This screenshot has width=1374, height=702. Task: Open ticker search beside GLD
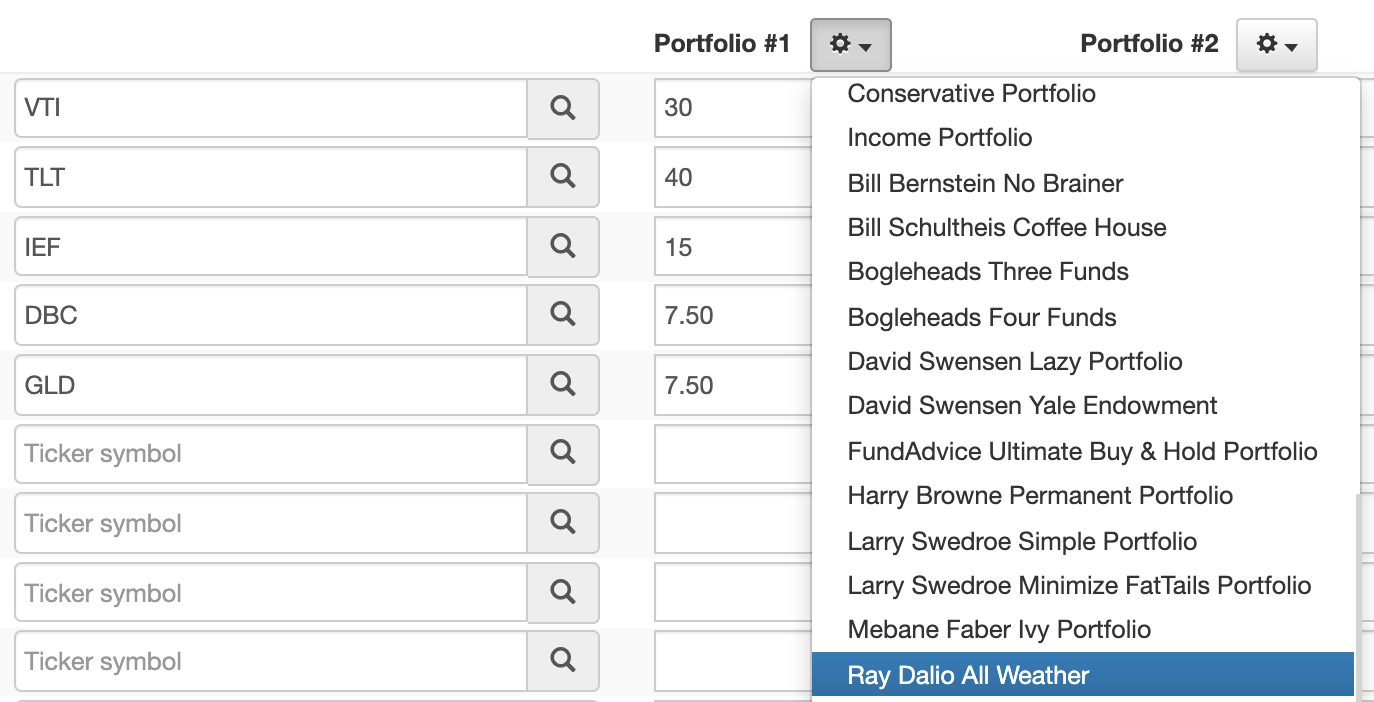[563, 384]
